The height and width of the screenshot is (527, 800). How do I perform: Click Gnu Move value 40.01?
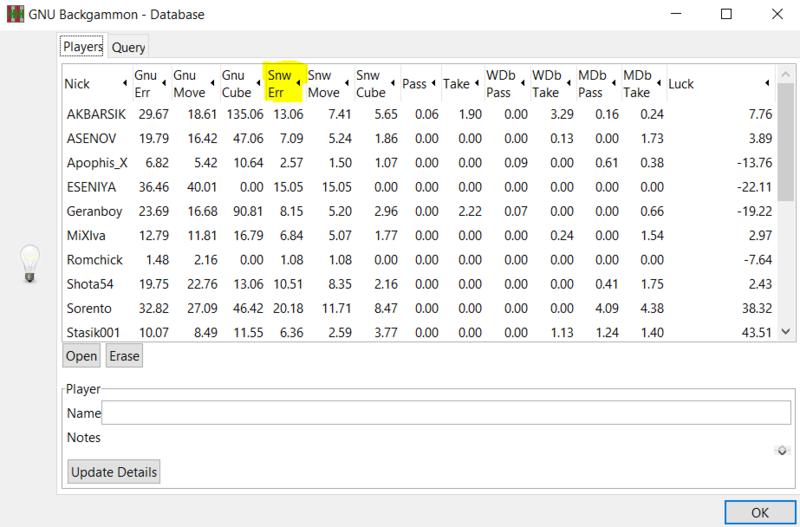[202, 187]
